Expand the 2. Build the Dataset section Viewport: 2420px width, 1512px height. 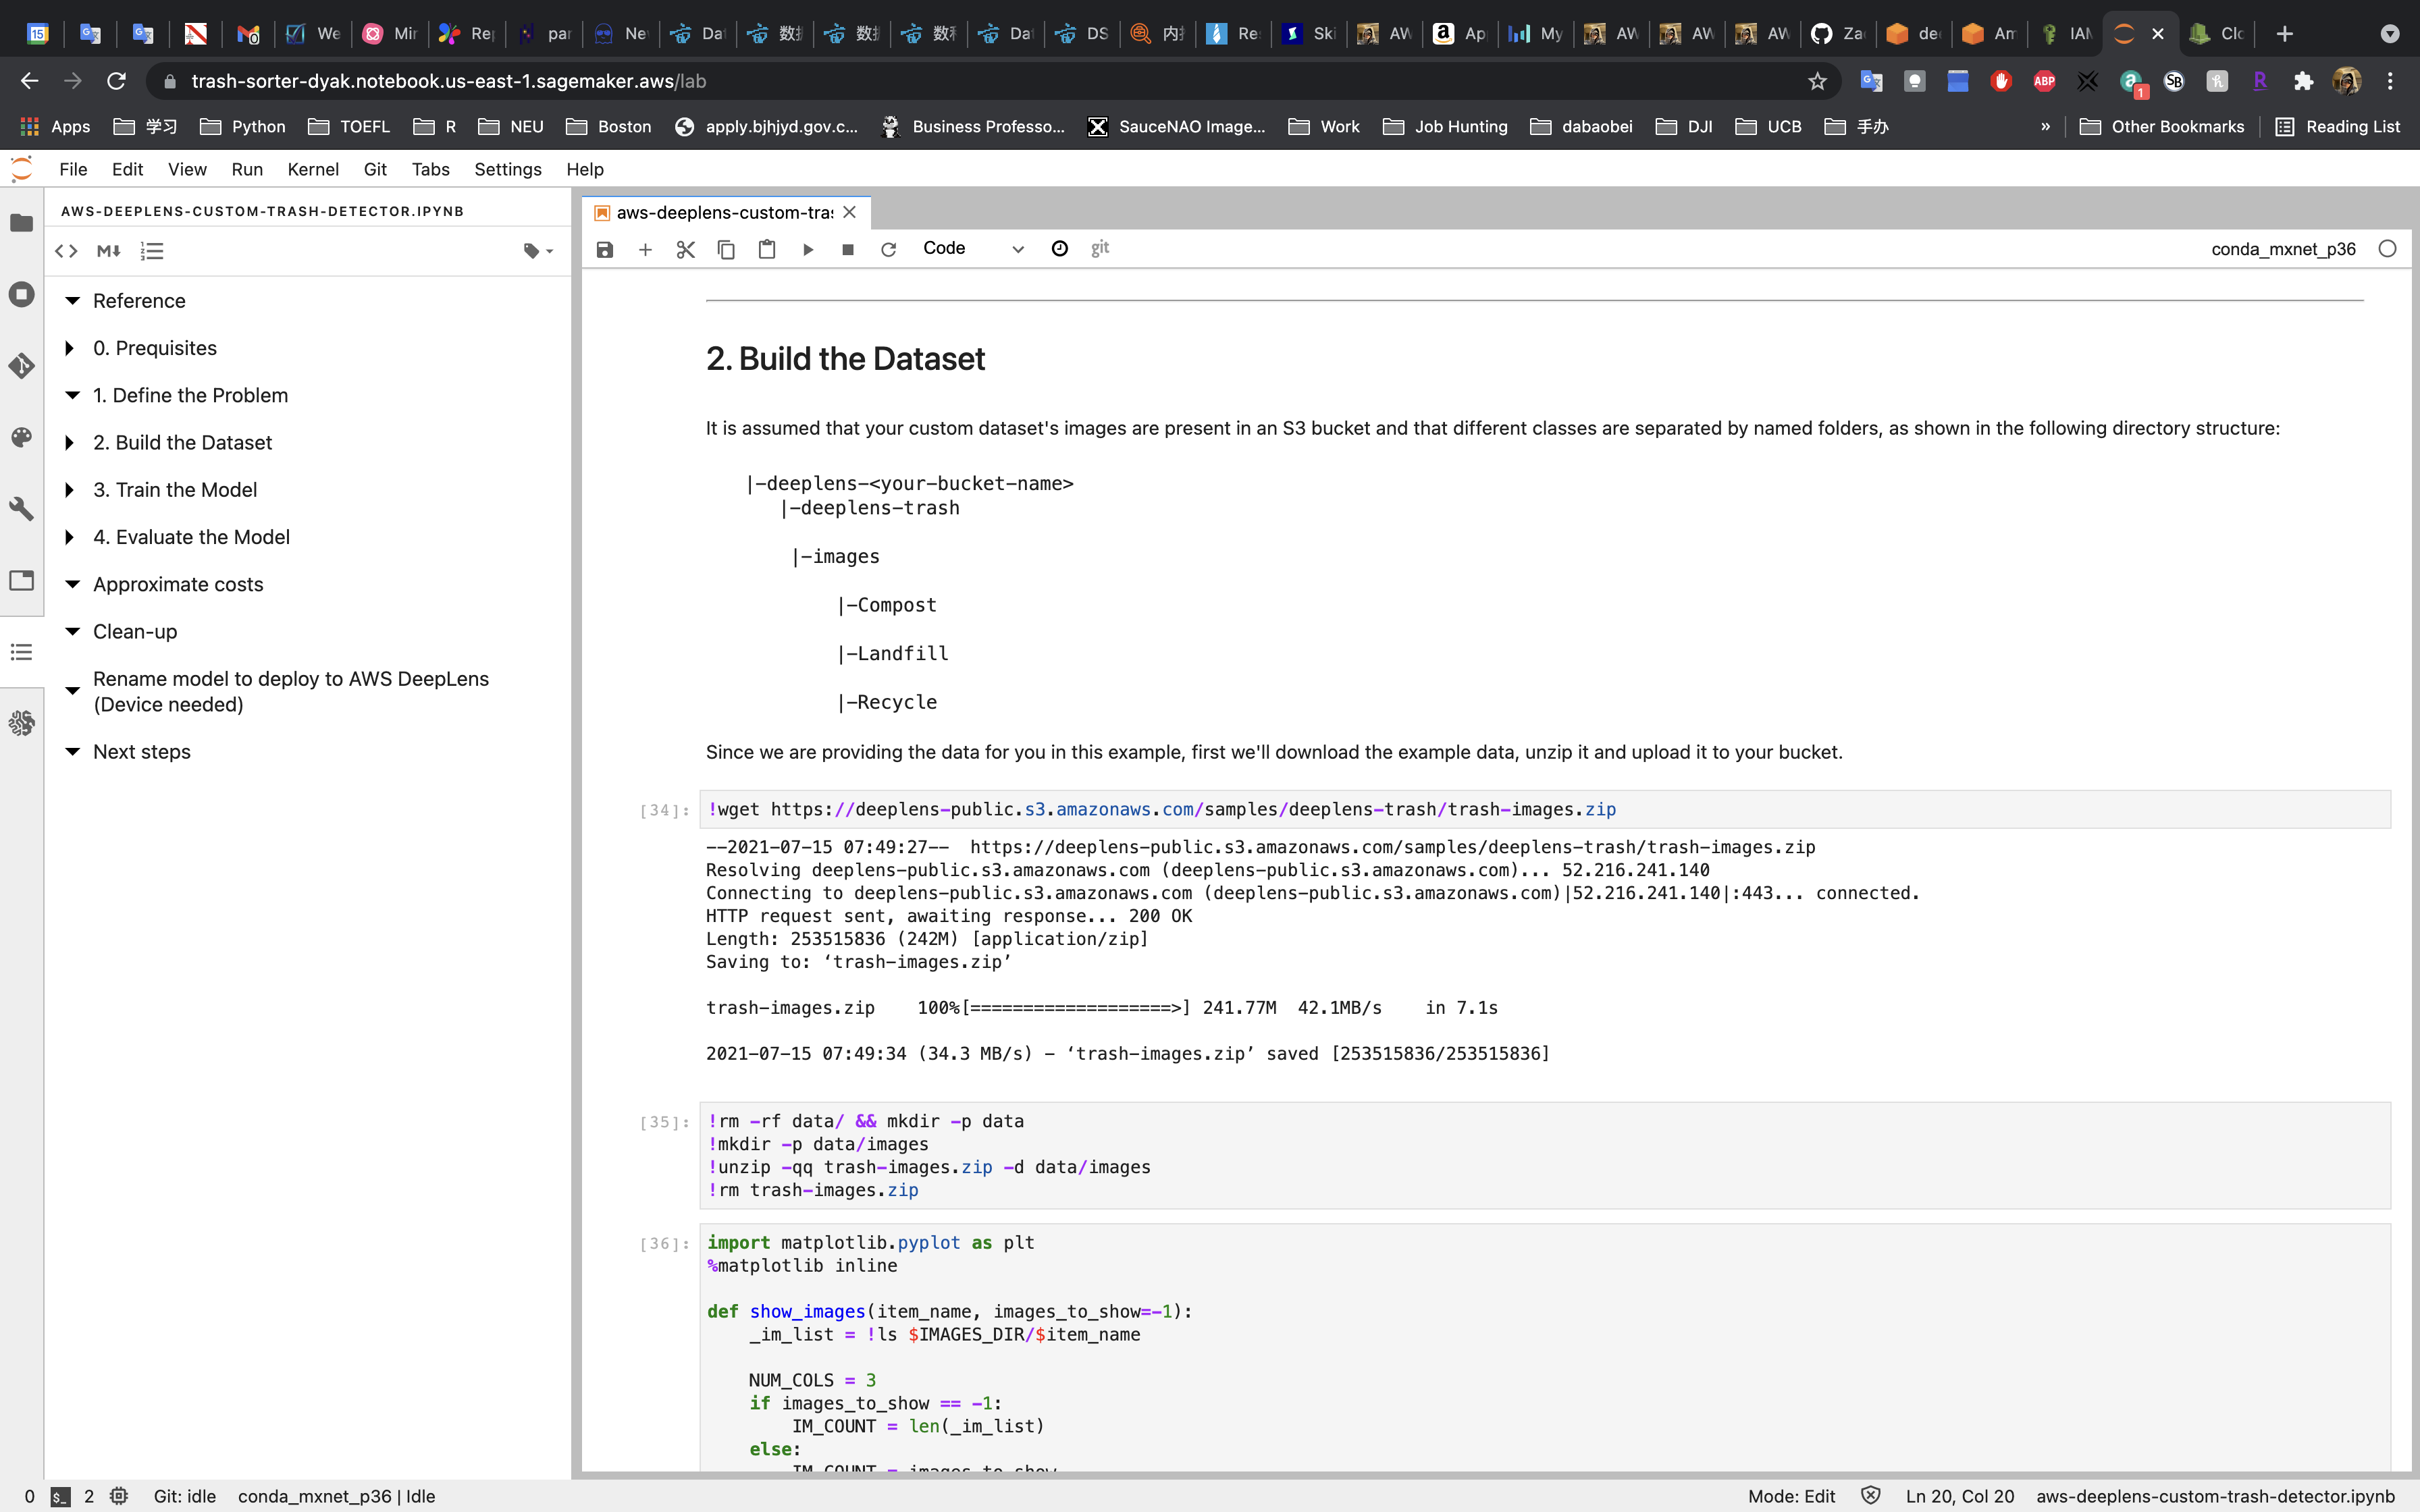coord(69,443)
